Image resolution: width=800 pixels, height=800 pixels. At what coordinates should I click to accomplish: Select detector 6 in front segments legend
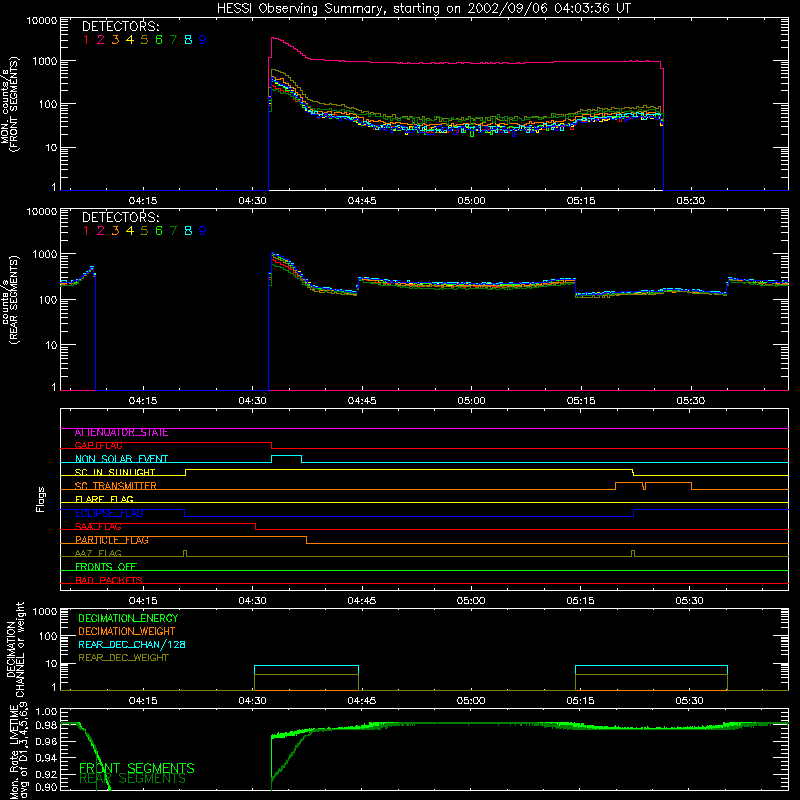point(159,40)
